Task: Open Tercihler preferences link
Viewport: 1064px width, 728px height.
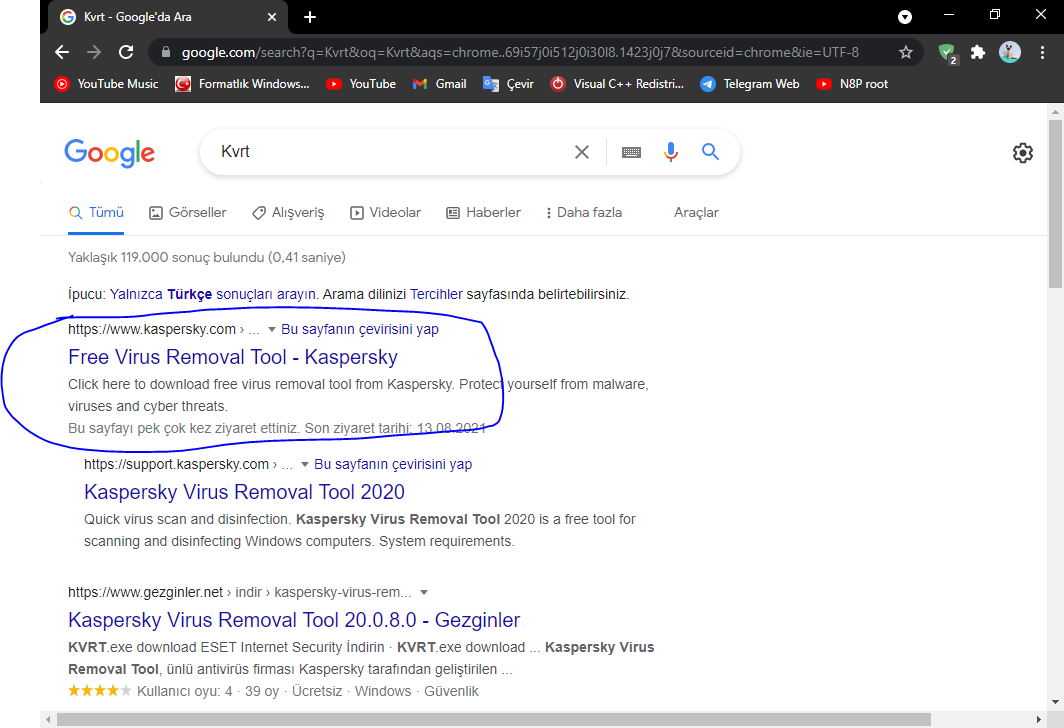Action: [436, 294]
